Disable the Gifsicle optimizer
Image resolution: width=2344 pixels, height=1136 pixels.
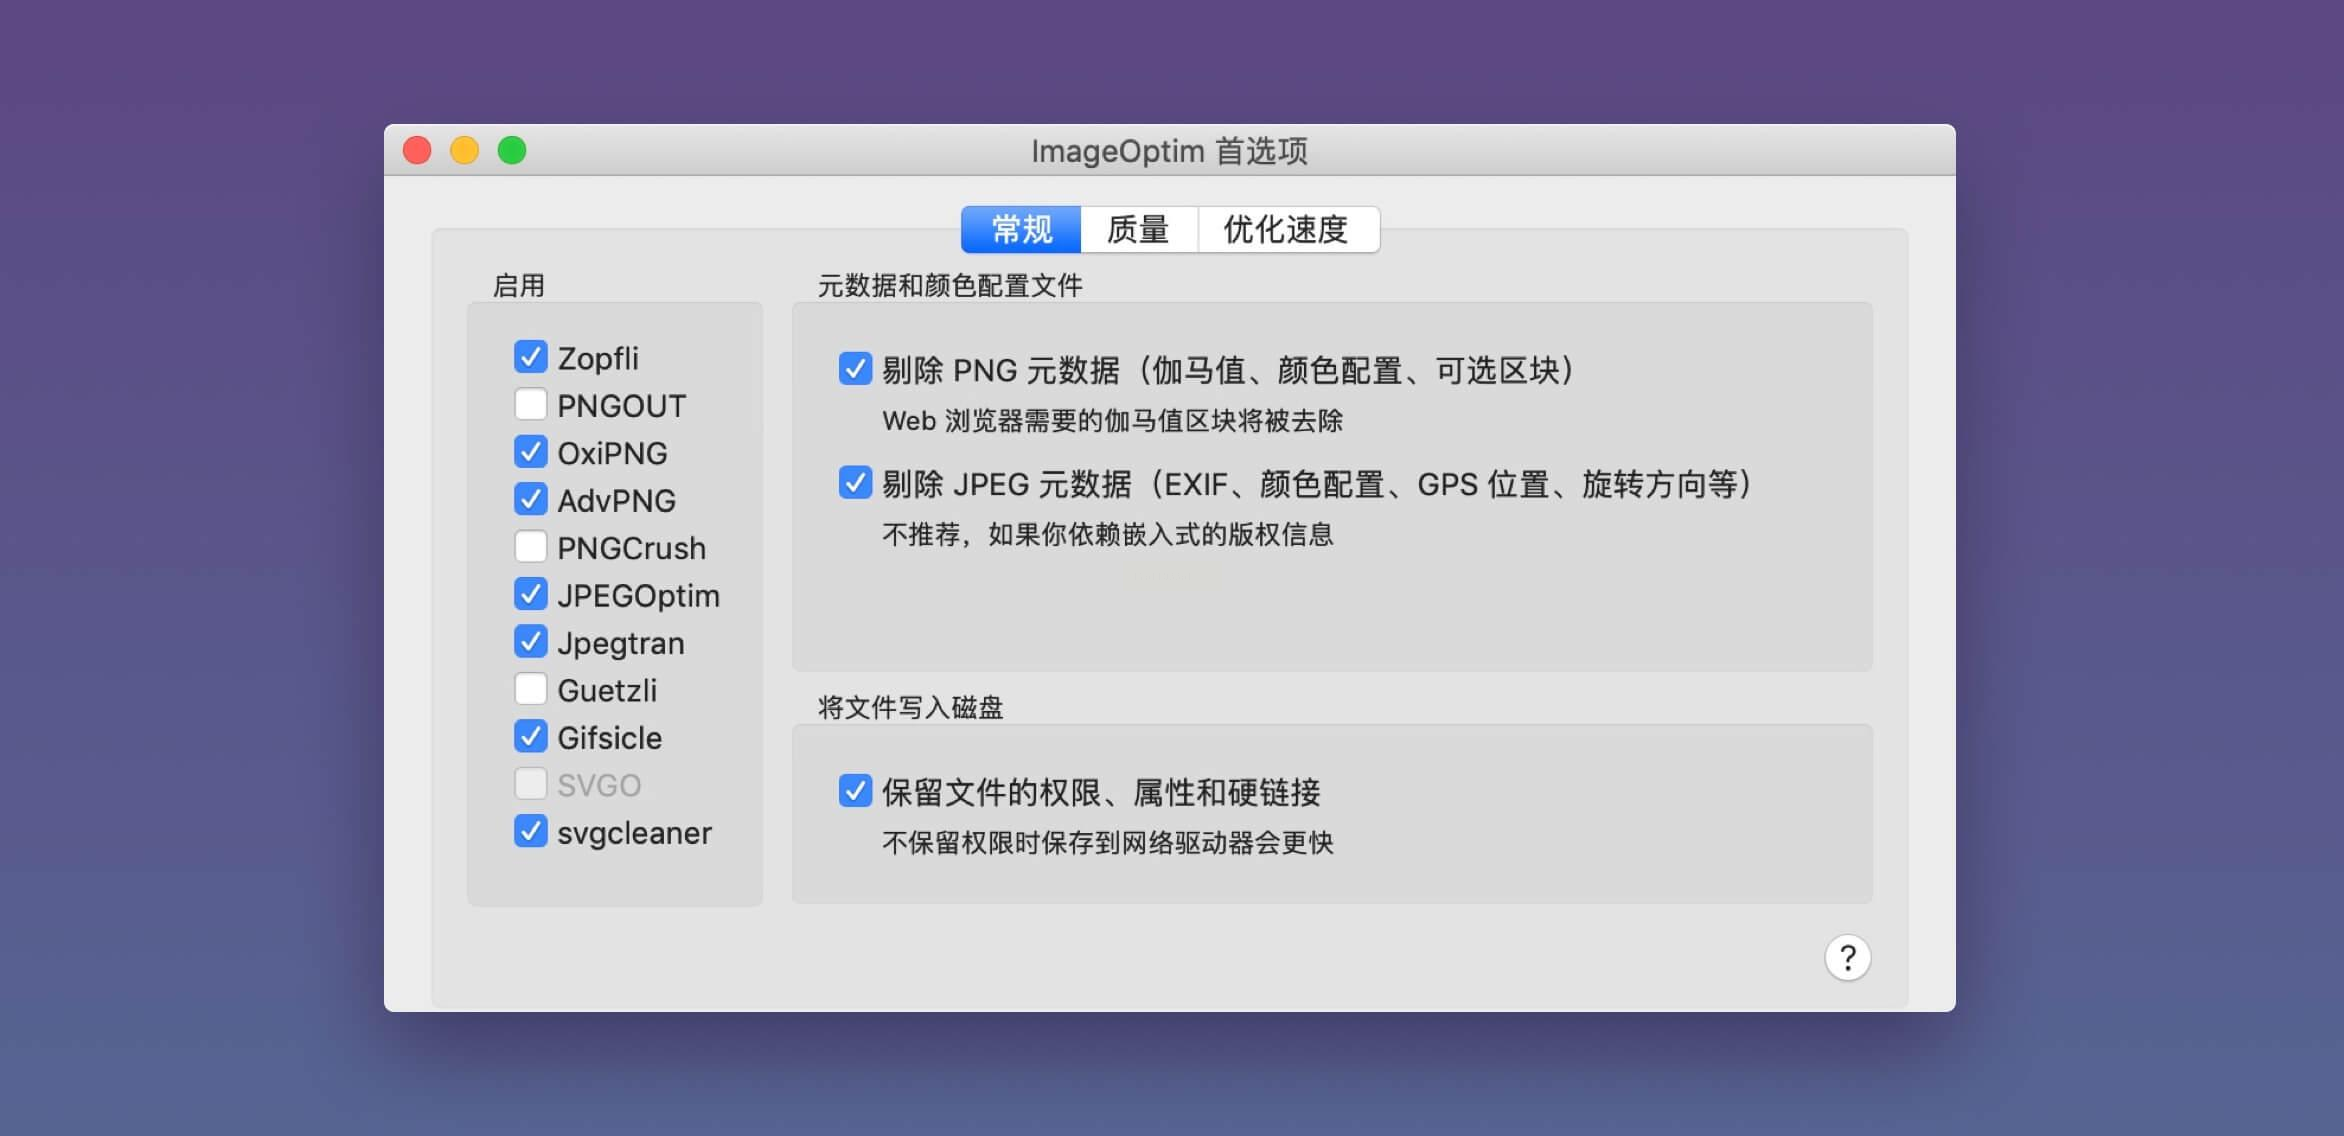pyautogui.click(x=530, y=737)
